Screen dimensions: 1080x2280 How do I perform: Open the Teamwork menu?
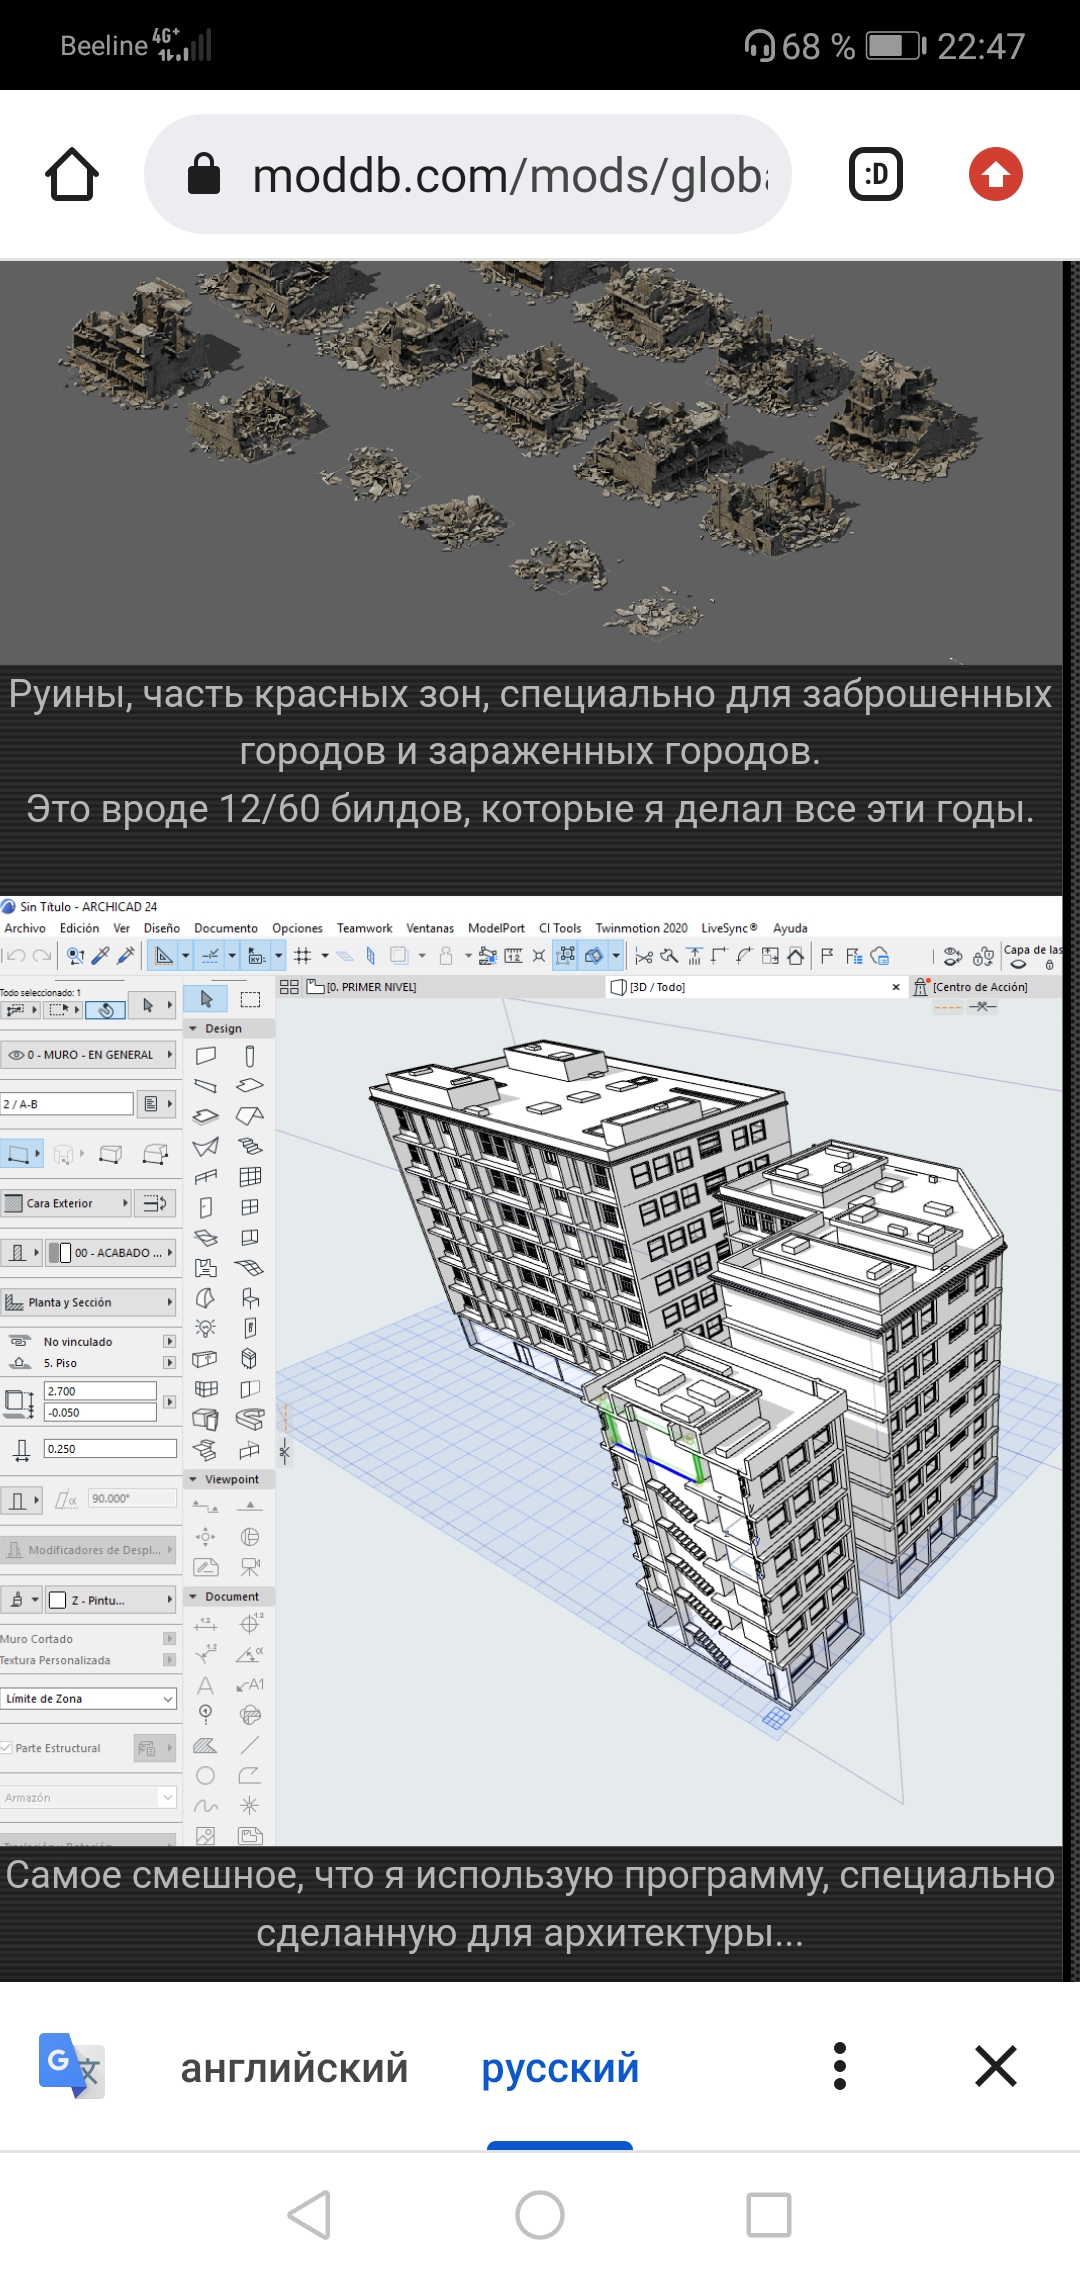(364, 928)
